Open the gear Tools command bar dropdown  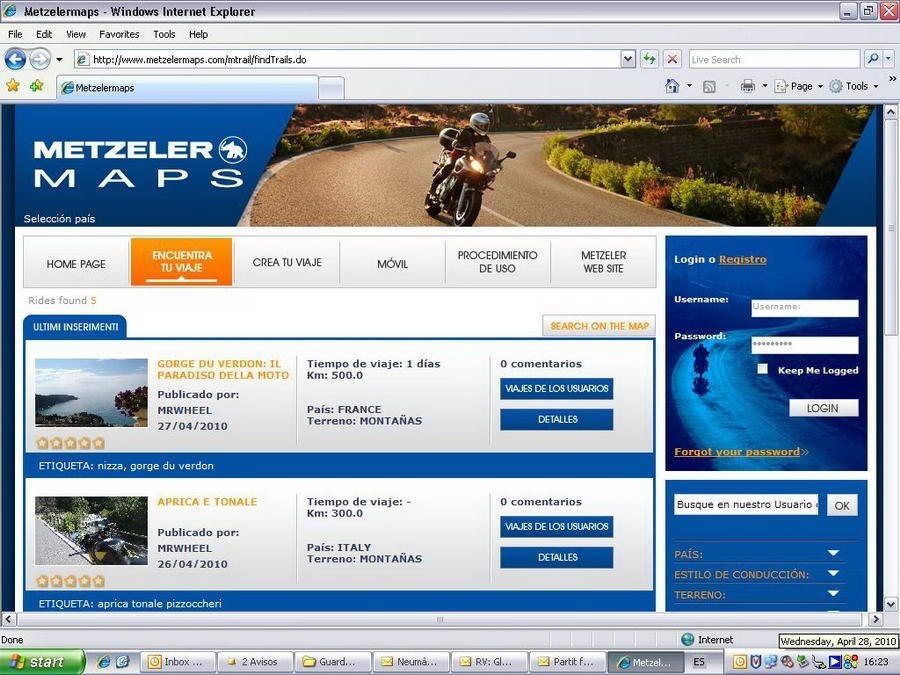pos(854,87)
